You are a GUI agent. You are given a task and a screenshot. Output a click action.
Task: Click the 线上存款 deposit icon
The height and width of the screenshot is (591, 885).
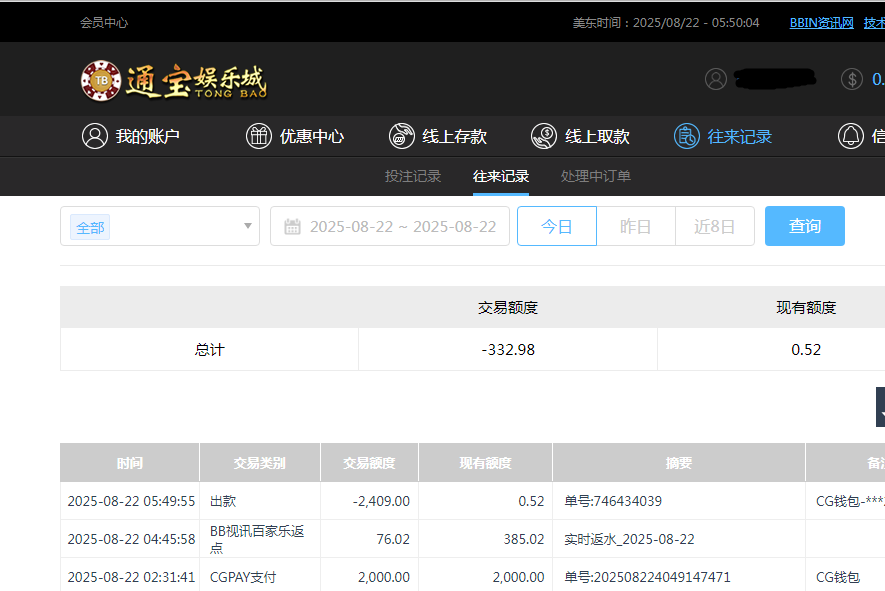point(402,135)
